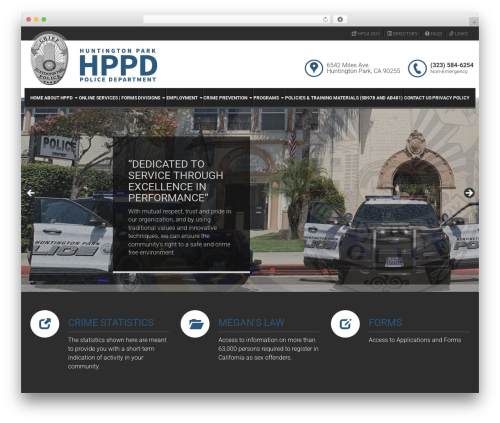
Task: Click the "Access to Applications and Forms" text
Action: click(415, 340)
